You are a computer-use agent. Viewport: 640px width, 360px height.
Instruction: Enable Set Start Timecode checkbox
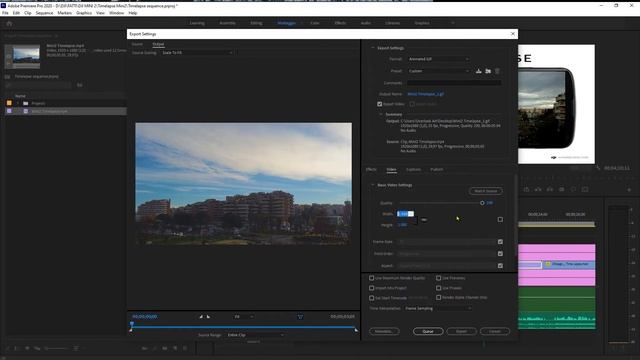(371, 298)
